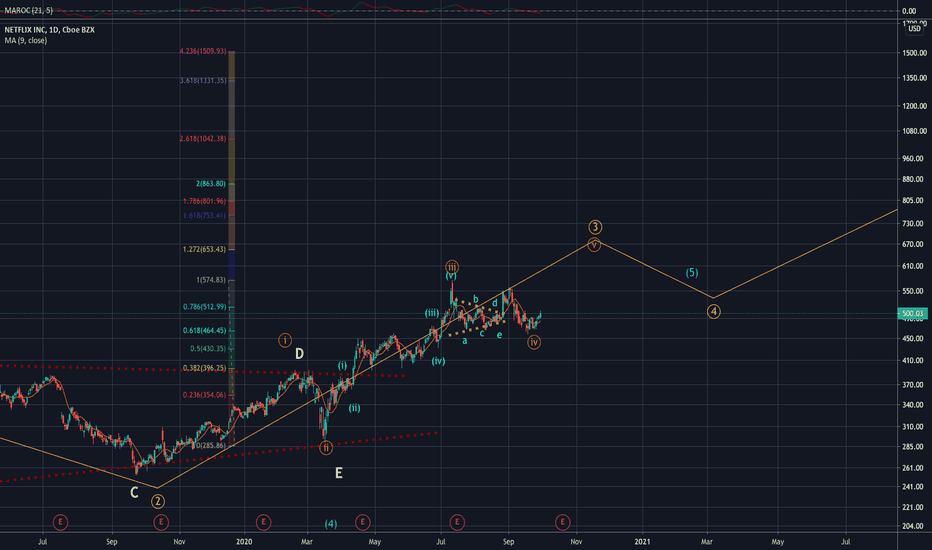Open the USD currency selector
Screen dimensions: 932x550
[x=914, y=29]
